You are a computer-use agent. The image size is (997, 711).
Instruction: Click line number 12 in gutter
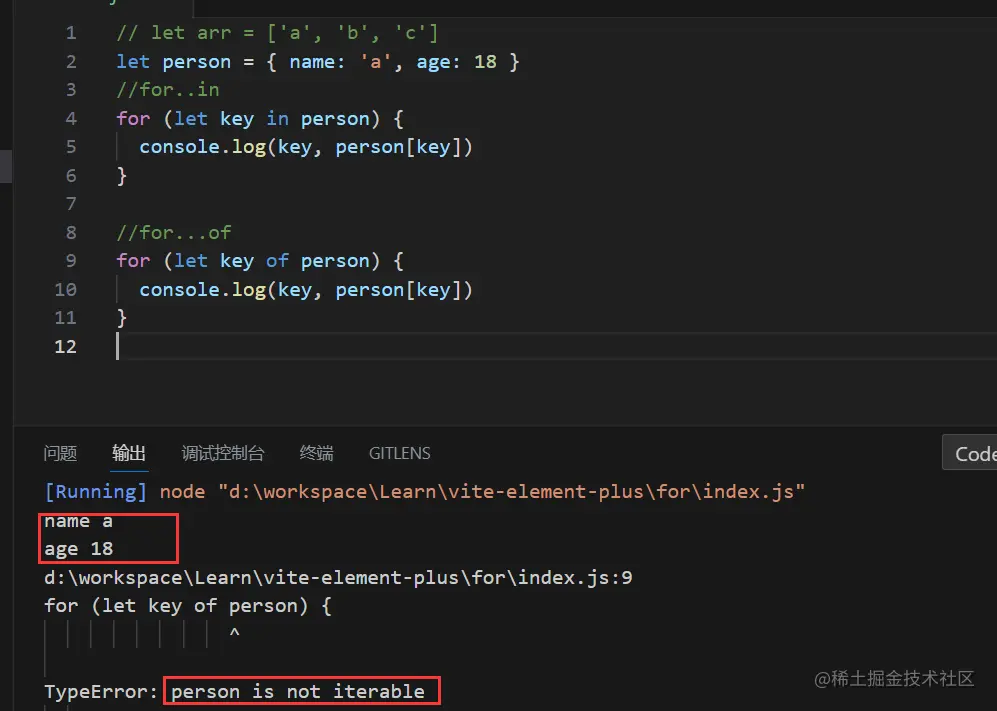(x=65, y=347)
